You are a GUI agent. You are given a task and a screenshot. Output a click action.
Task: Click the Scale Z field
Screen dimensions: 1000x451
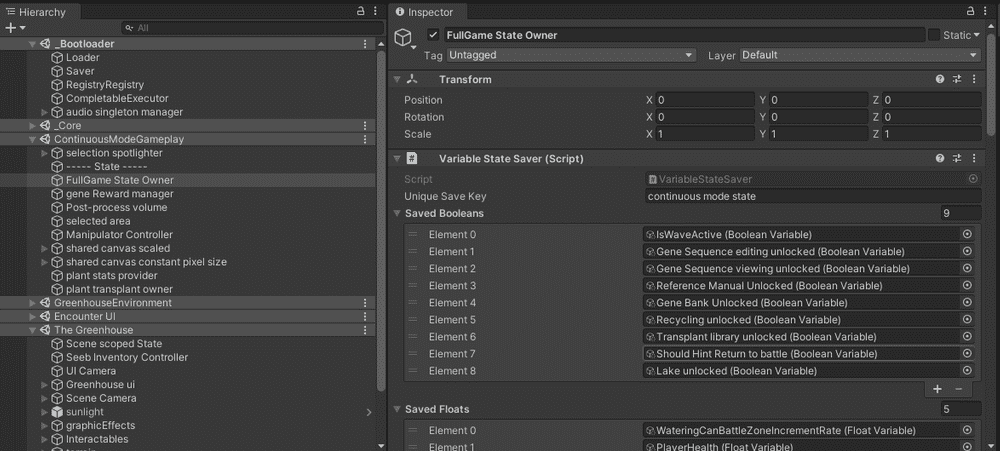click(932, 135)
